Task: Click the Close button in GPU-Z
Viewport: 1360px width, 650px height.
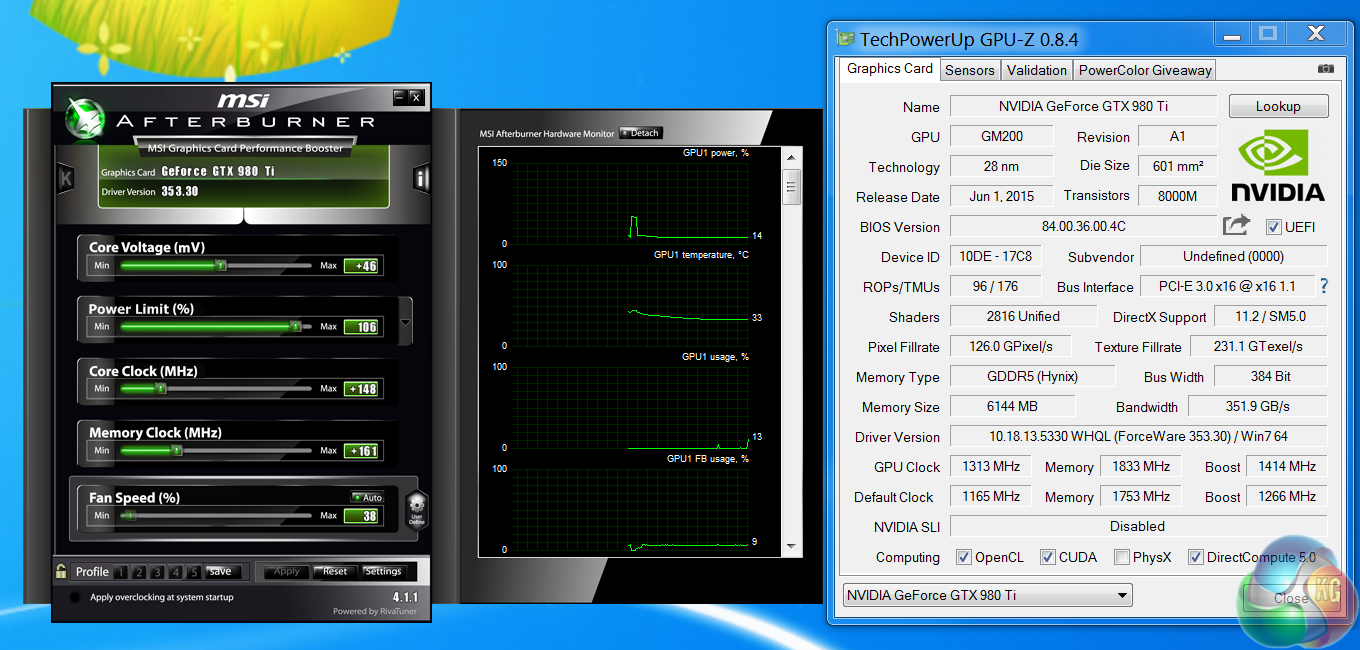Action: pos(1290,597)
